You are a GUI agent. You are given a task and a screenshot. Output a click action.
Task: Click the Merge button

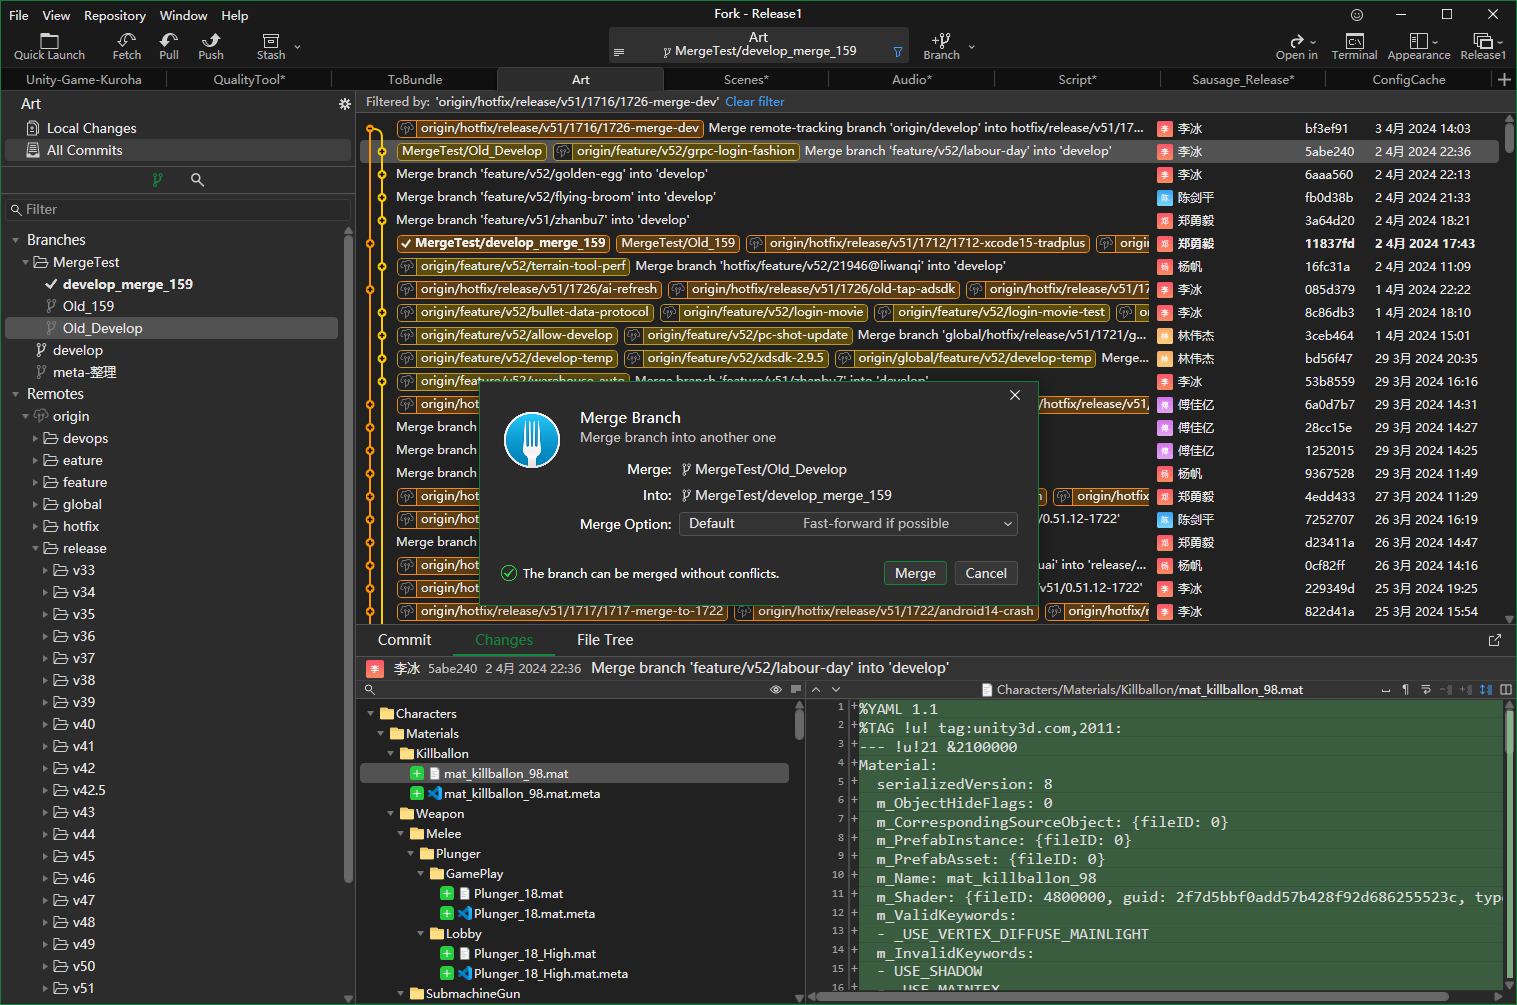pyautogui.click(x=914, y=573)
